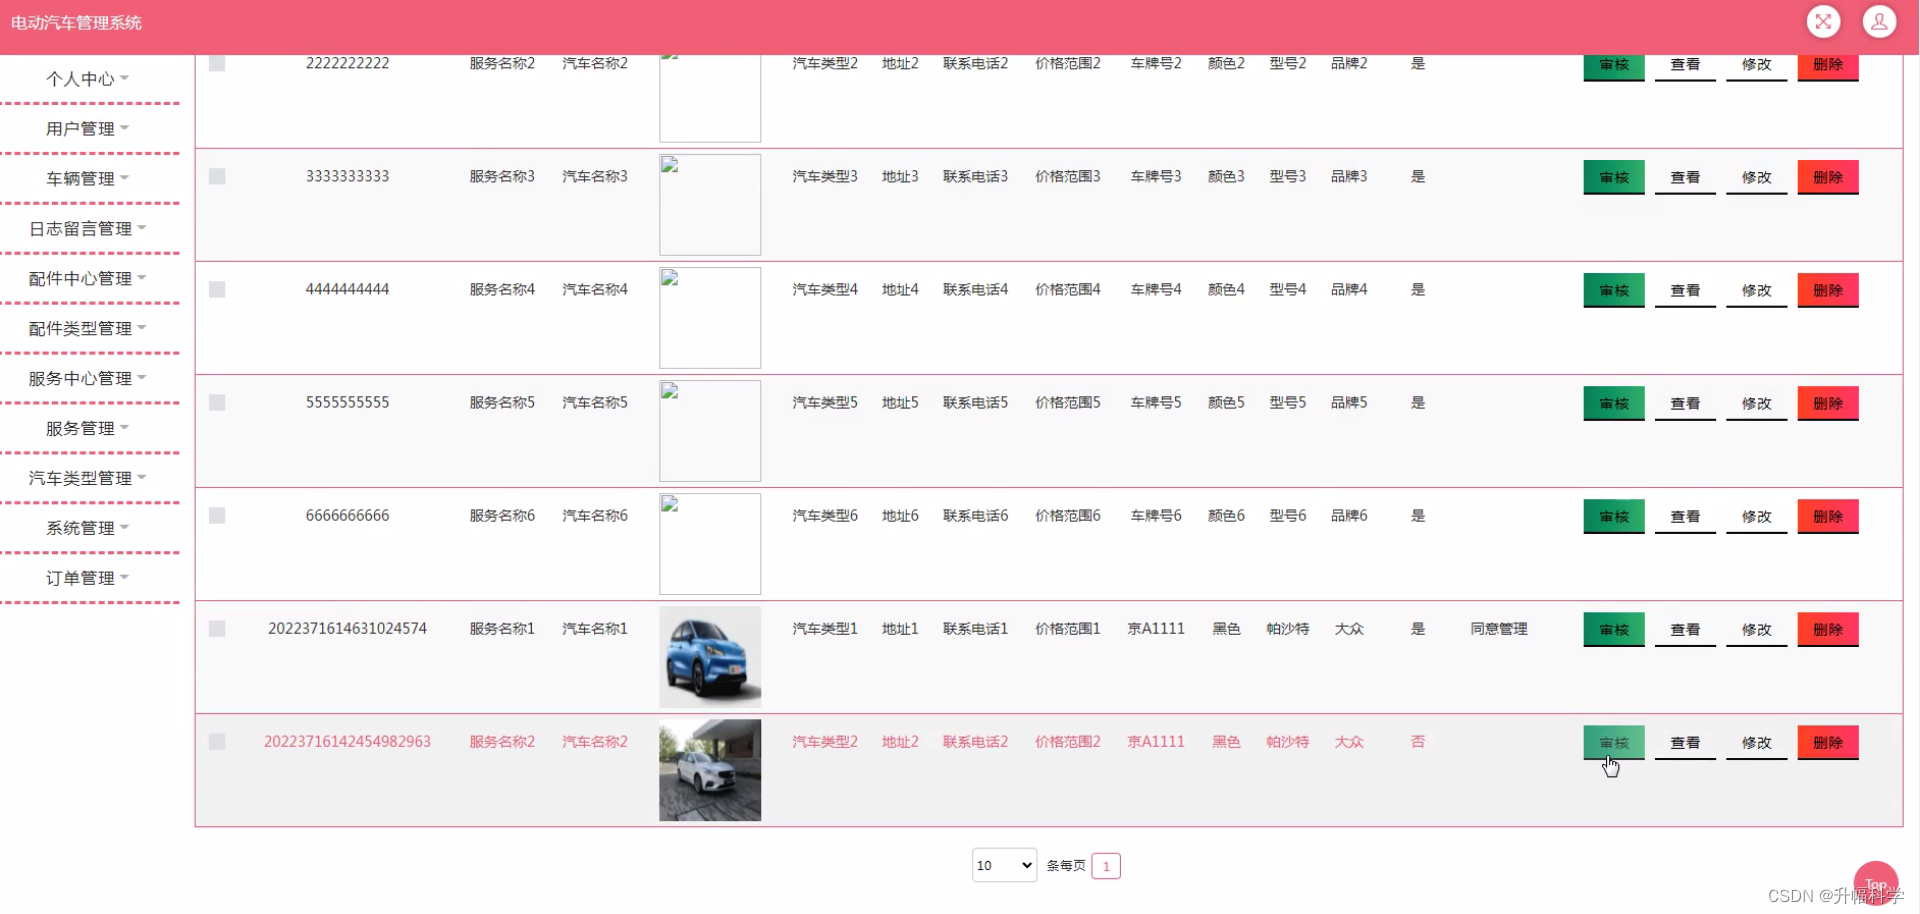
Task: Click 查看 button for 服务名称5
Action: [1685, 403]
